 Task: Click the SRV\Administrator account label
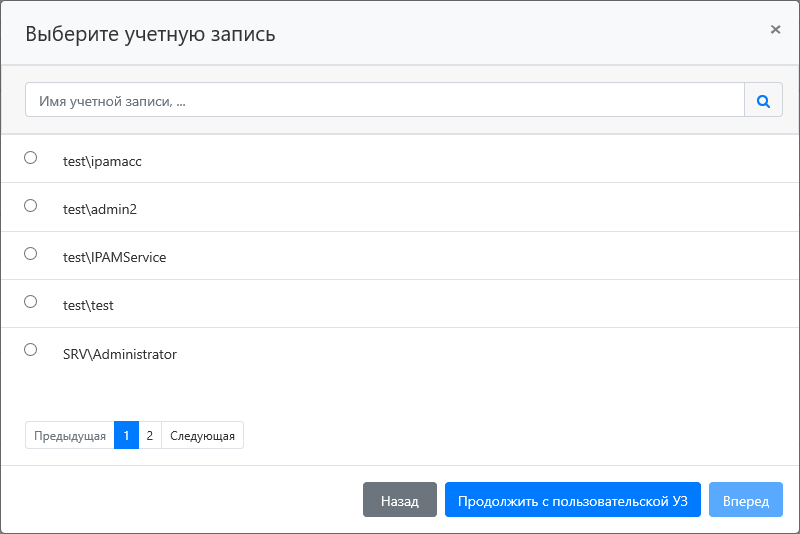(x=119, y=354)
